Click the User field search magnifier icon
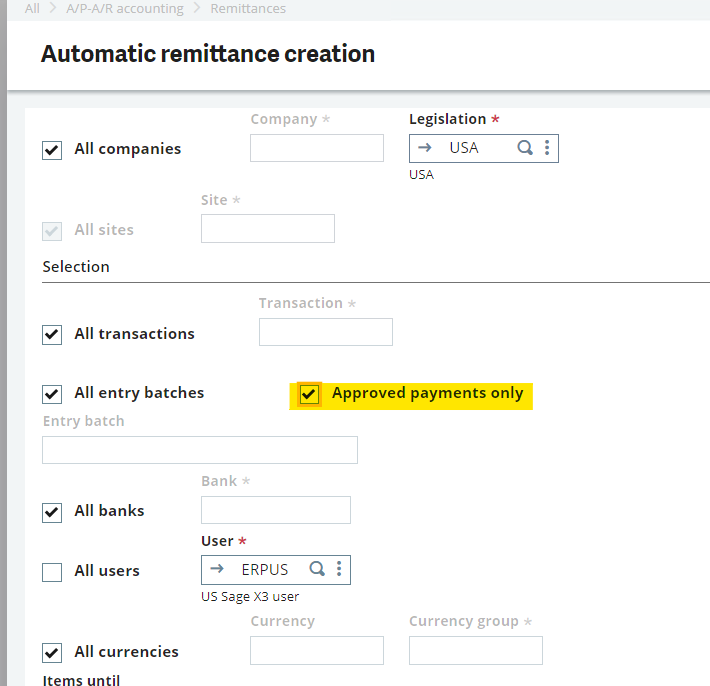 point(317,569)
